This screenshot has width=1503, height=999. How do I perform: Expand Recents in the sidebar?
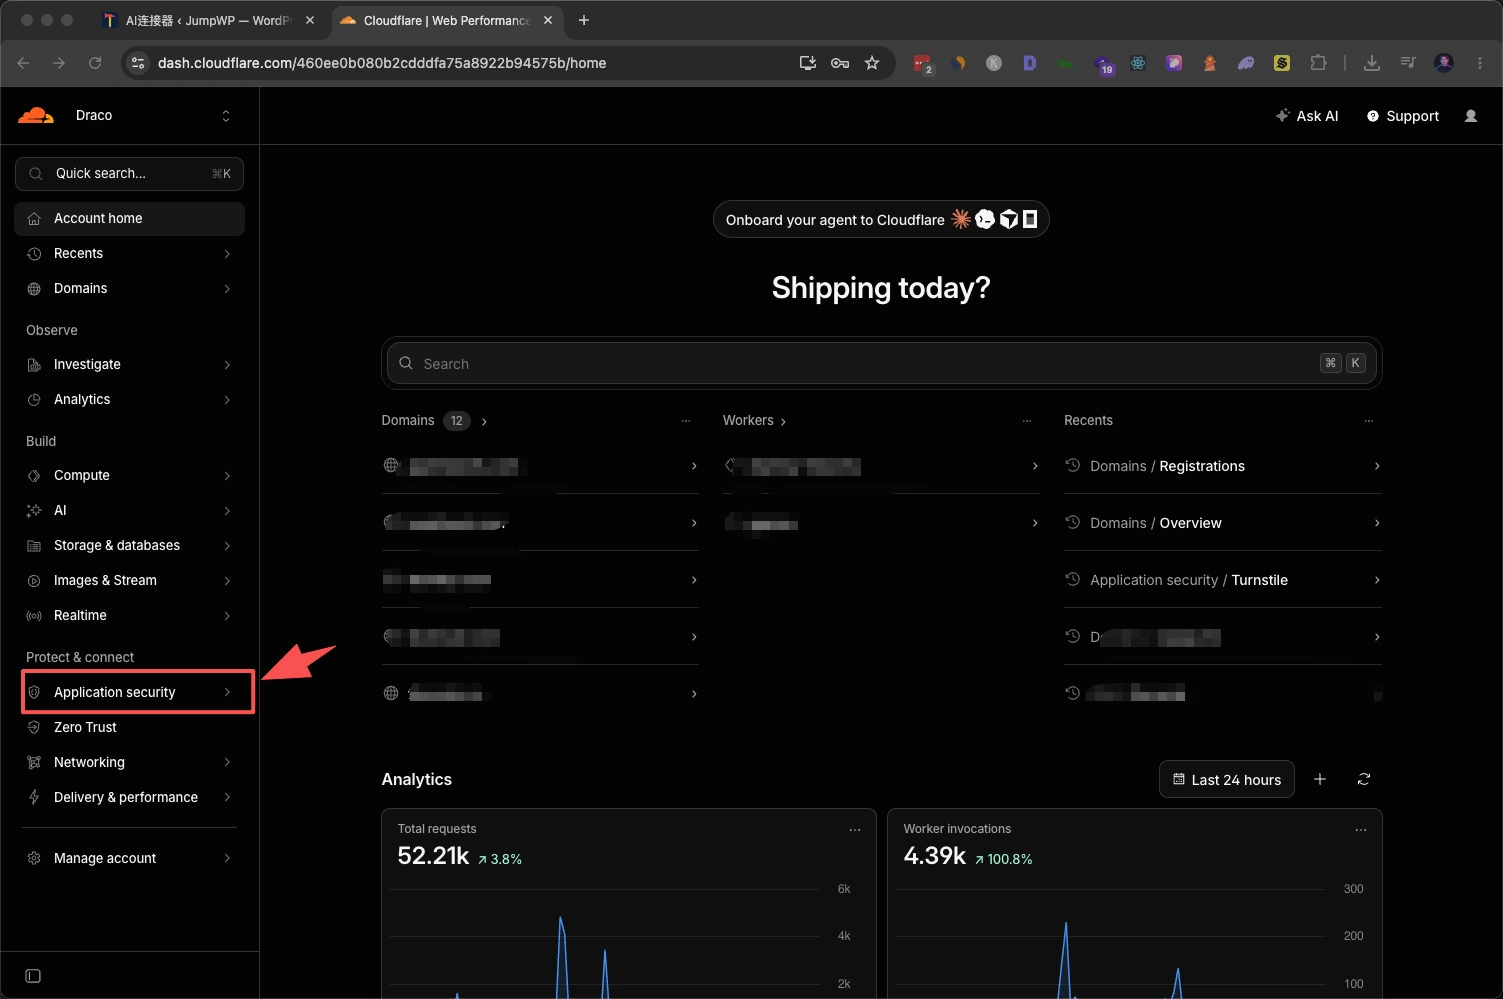(129, 253)
